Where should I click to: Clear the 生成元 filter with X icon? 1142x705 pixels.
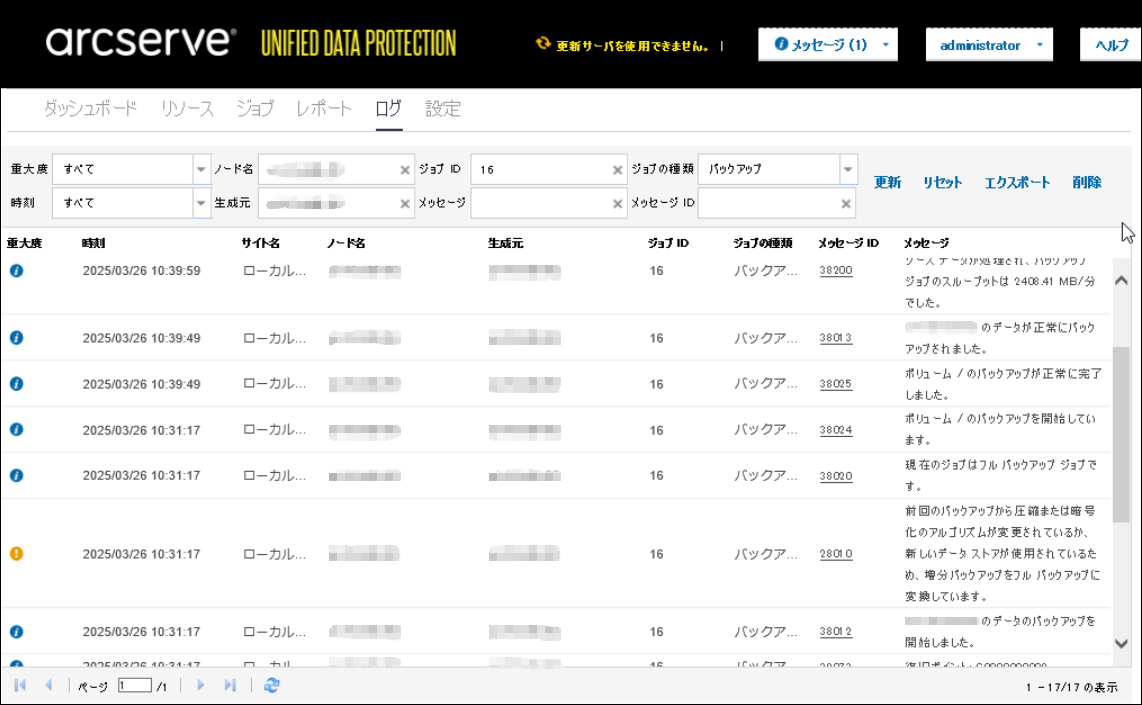pos(405,204)
